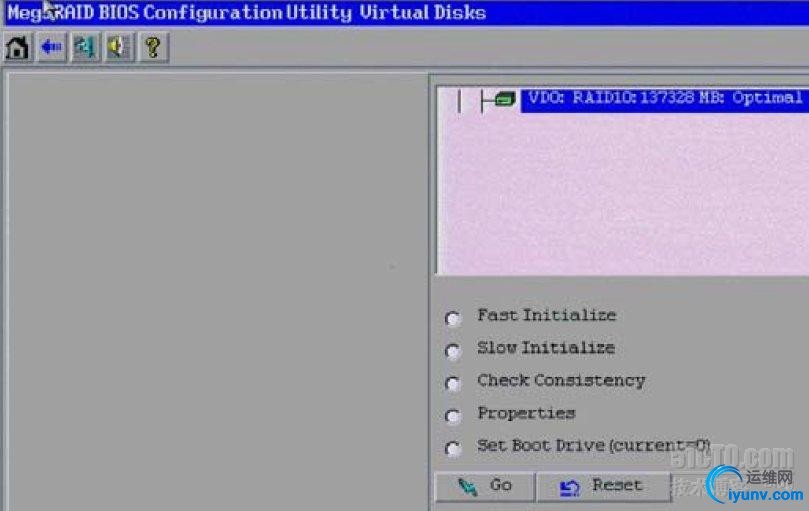Viewport: 809px width, 511px height.
Task: Select the Properties radio option
Action: click(453, 416)
